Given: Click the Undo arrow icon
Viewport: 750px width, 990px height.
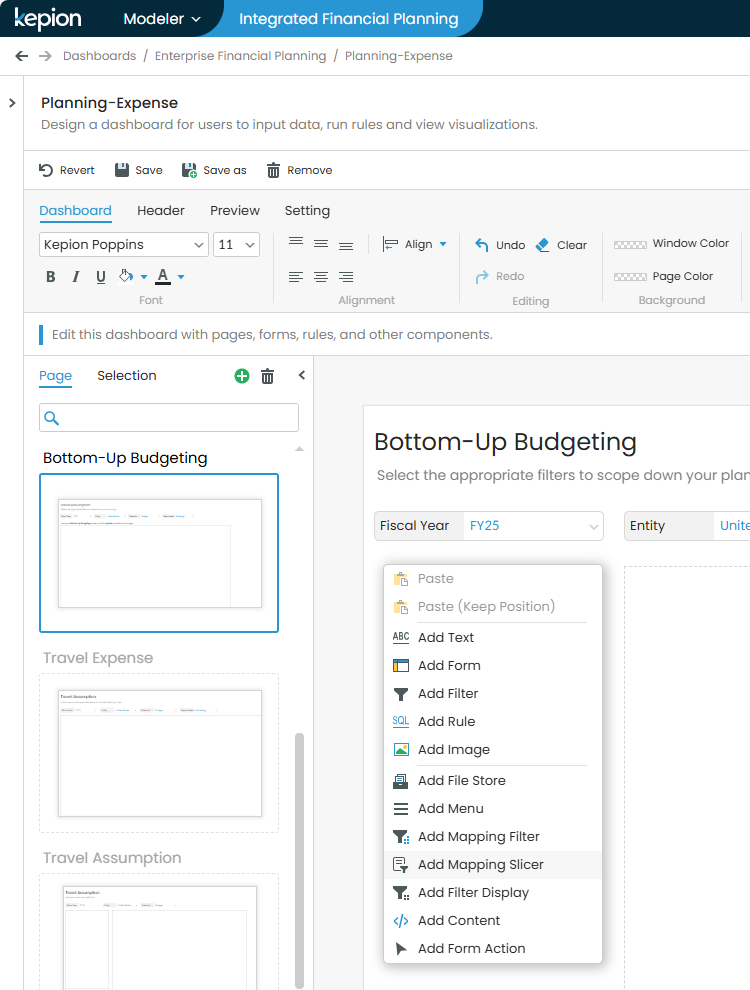Looking at the screenshot, I should pyautogui.click(x=482, y=245).
